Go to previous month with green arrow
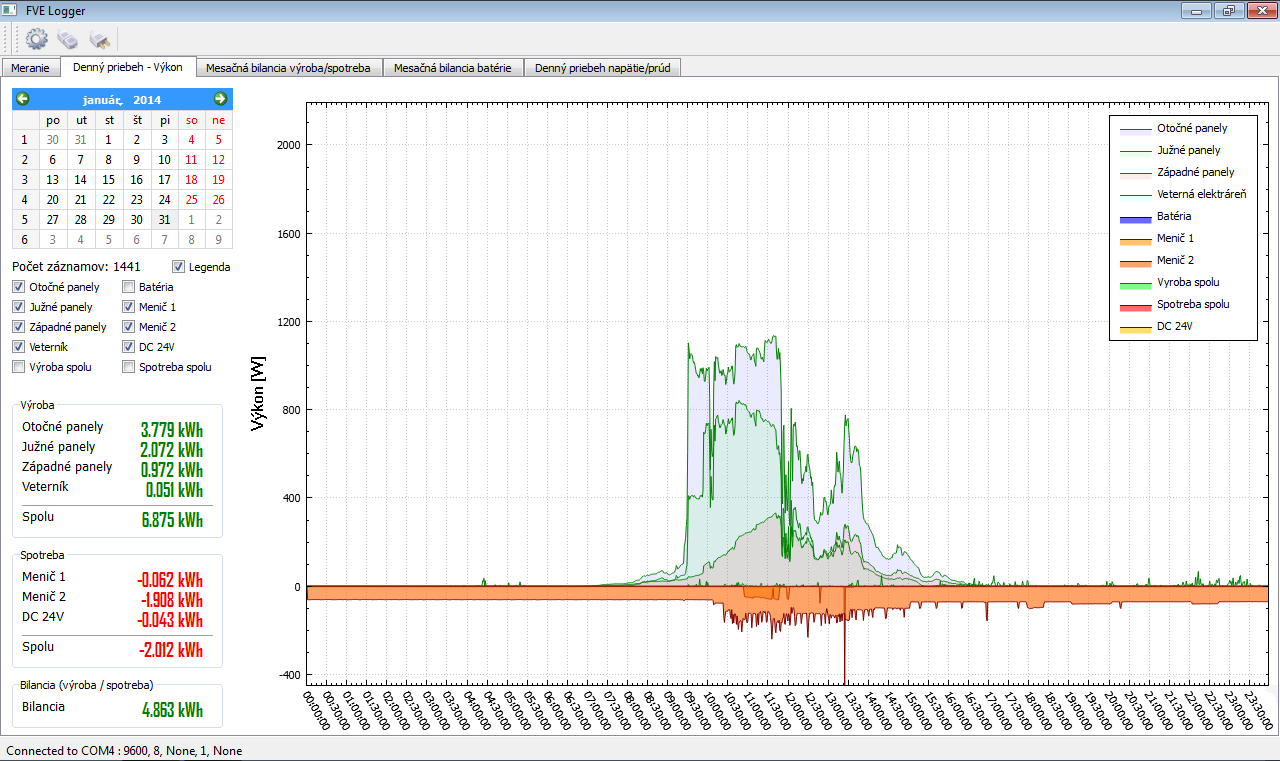Image resolution: width=1280 pixels, height=761 pixels. (23, 99)
